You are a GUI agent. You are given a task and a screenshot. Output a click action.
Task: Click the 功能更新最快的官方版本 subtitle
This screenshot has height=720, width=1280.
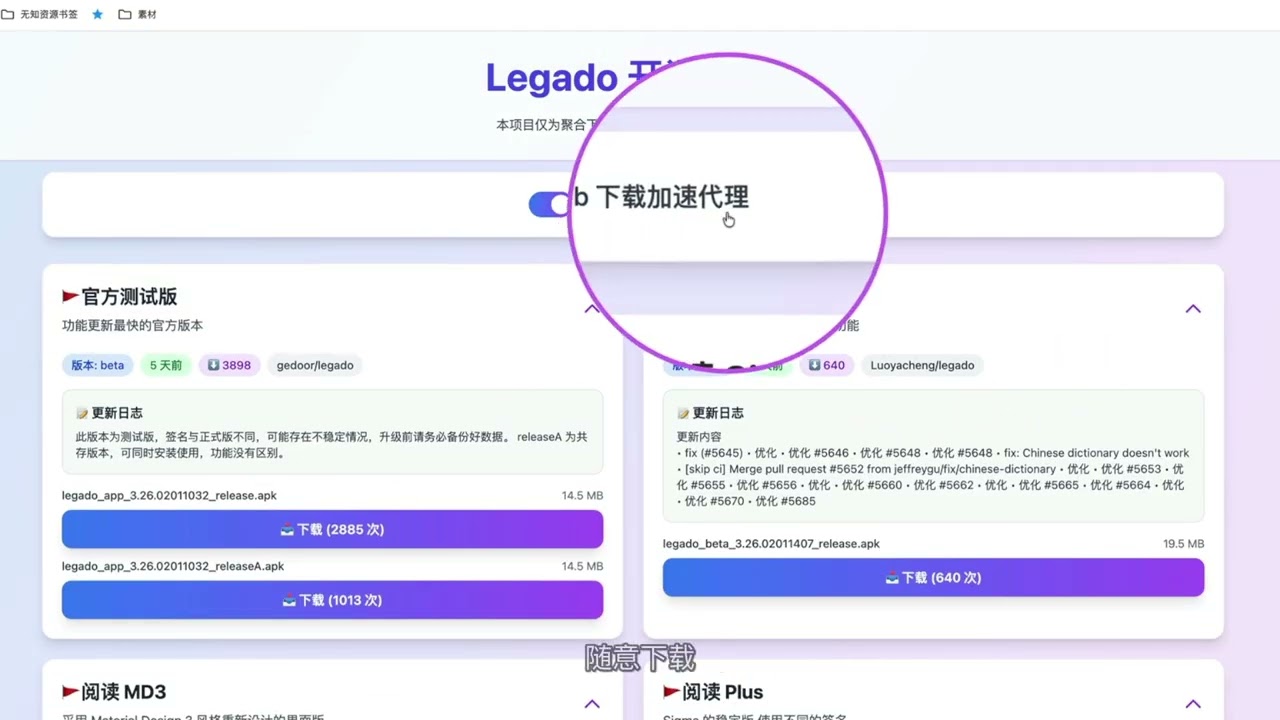(x=132, y=326)
